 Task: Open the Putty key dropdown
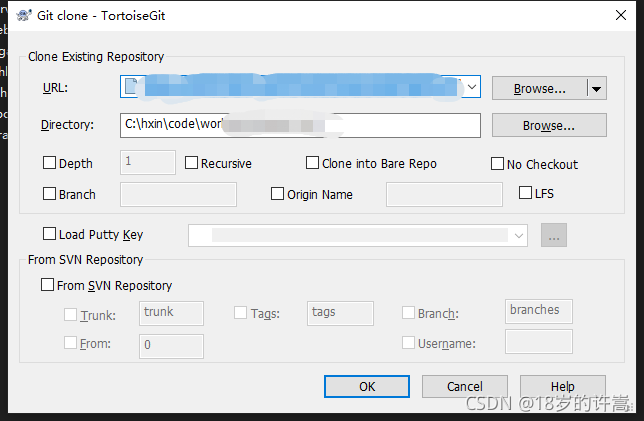(519, 236)
